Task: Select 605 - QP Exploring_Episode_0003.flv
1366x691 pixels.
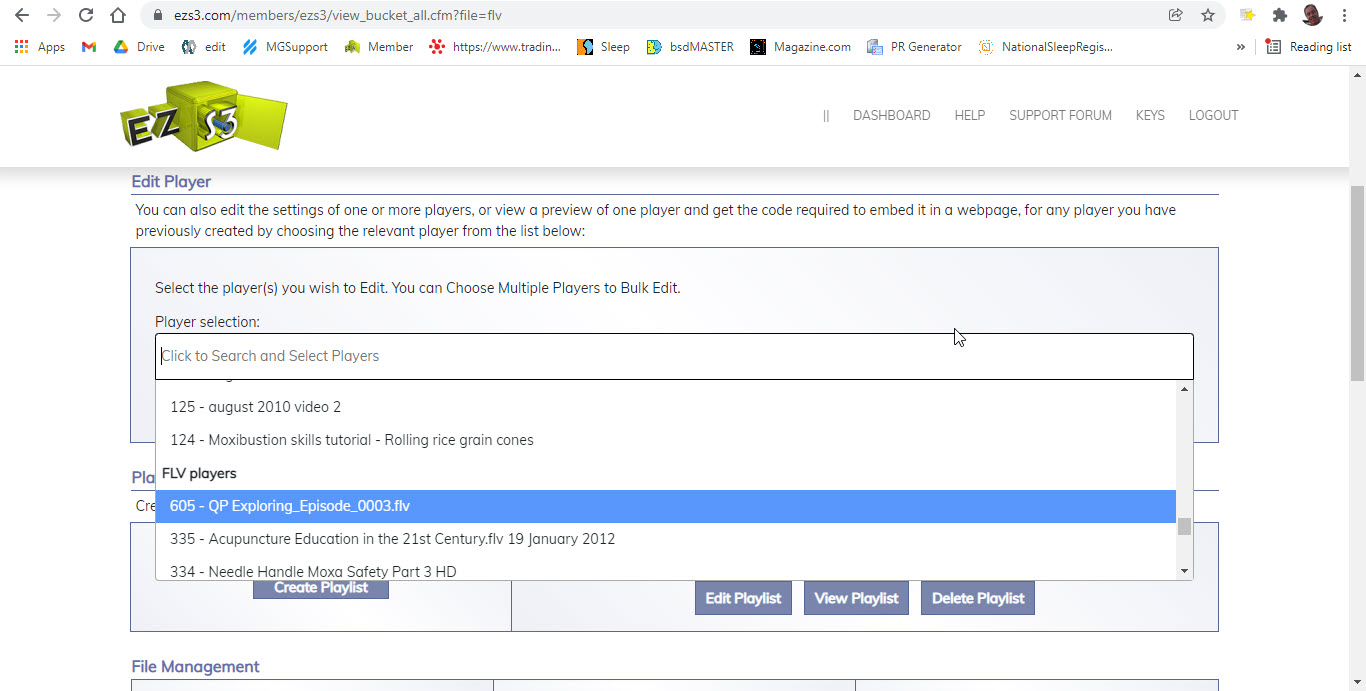Action: pos(665,506)
